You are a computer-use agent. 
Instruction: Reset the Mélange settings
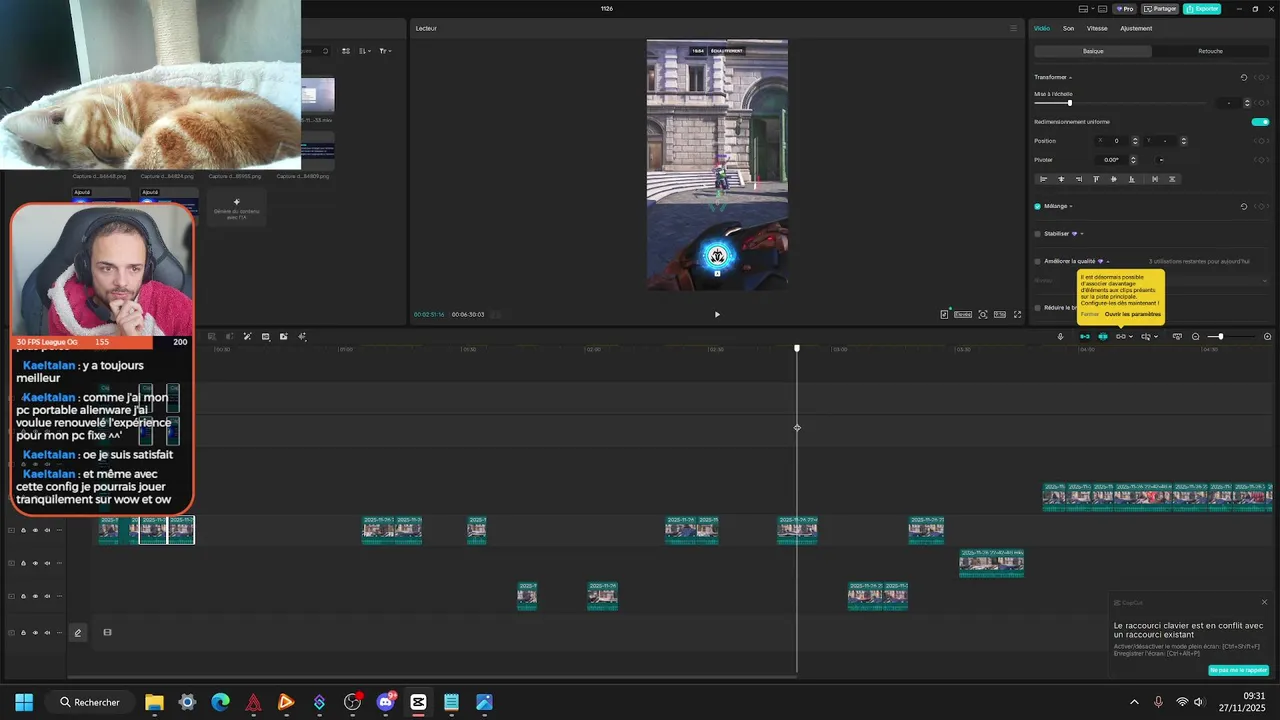[1244, 206]
